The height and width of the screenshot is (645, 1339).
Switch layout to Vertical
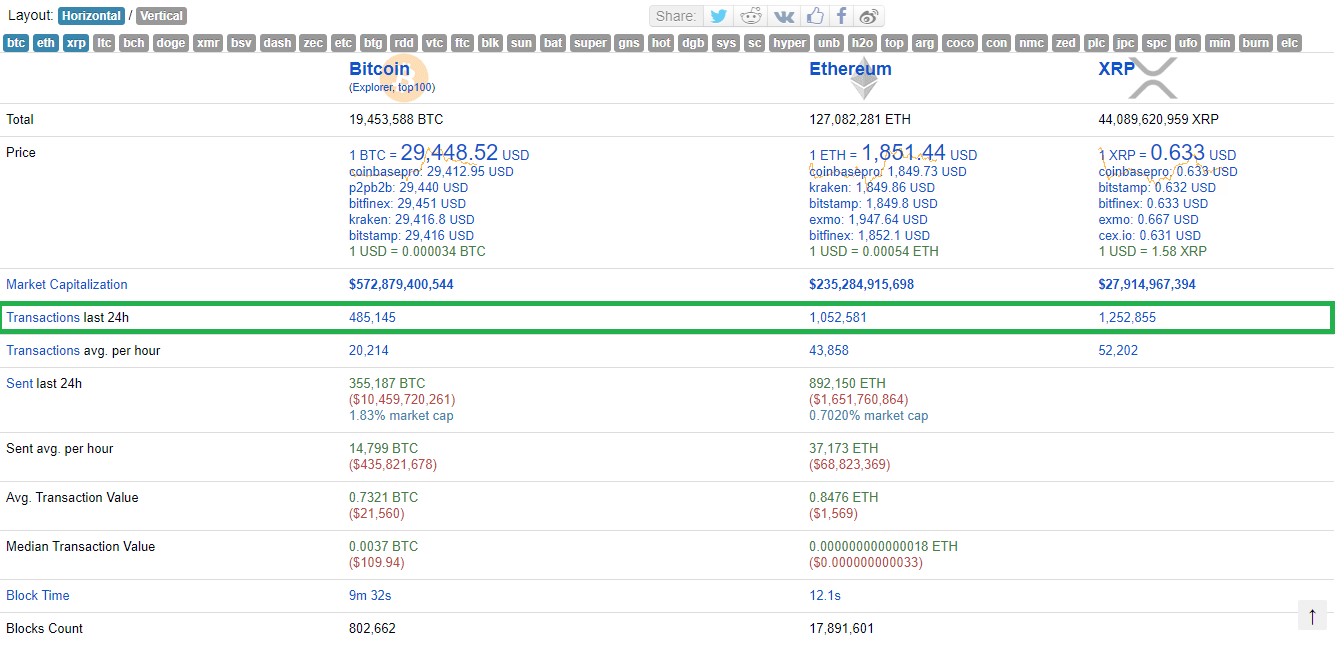(162, 16)
